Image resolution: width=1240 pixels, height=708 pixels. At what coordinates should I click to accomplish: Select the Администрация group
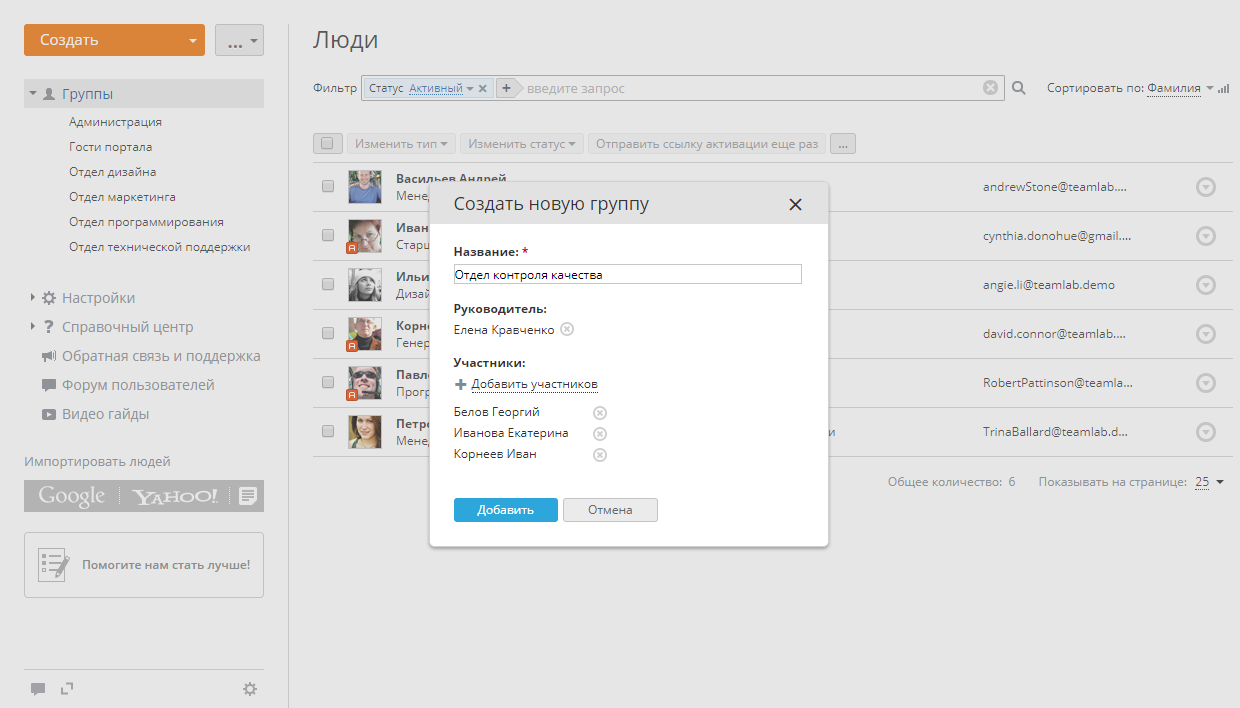[115, 122]
